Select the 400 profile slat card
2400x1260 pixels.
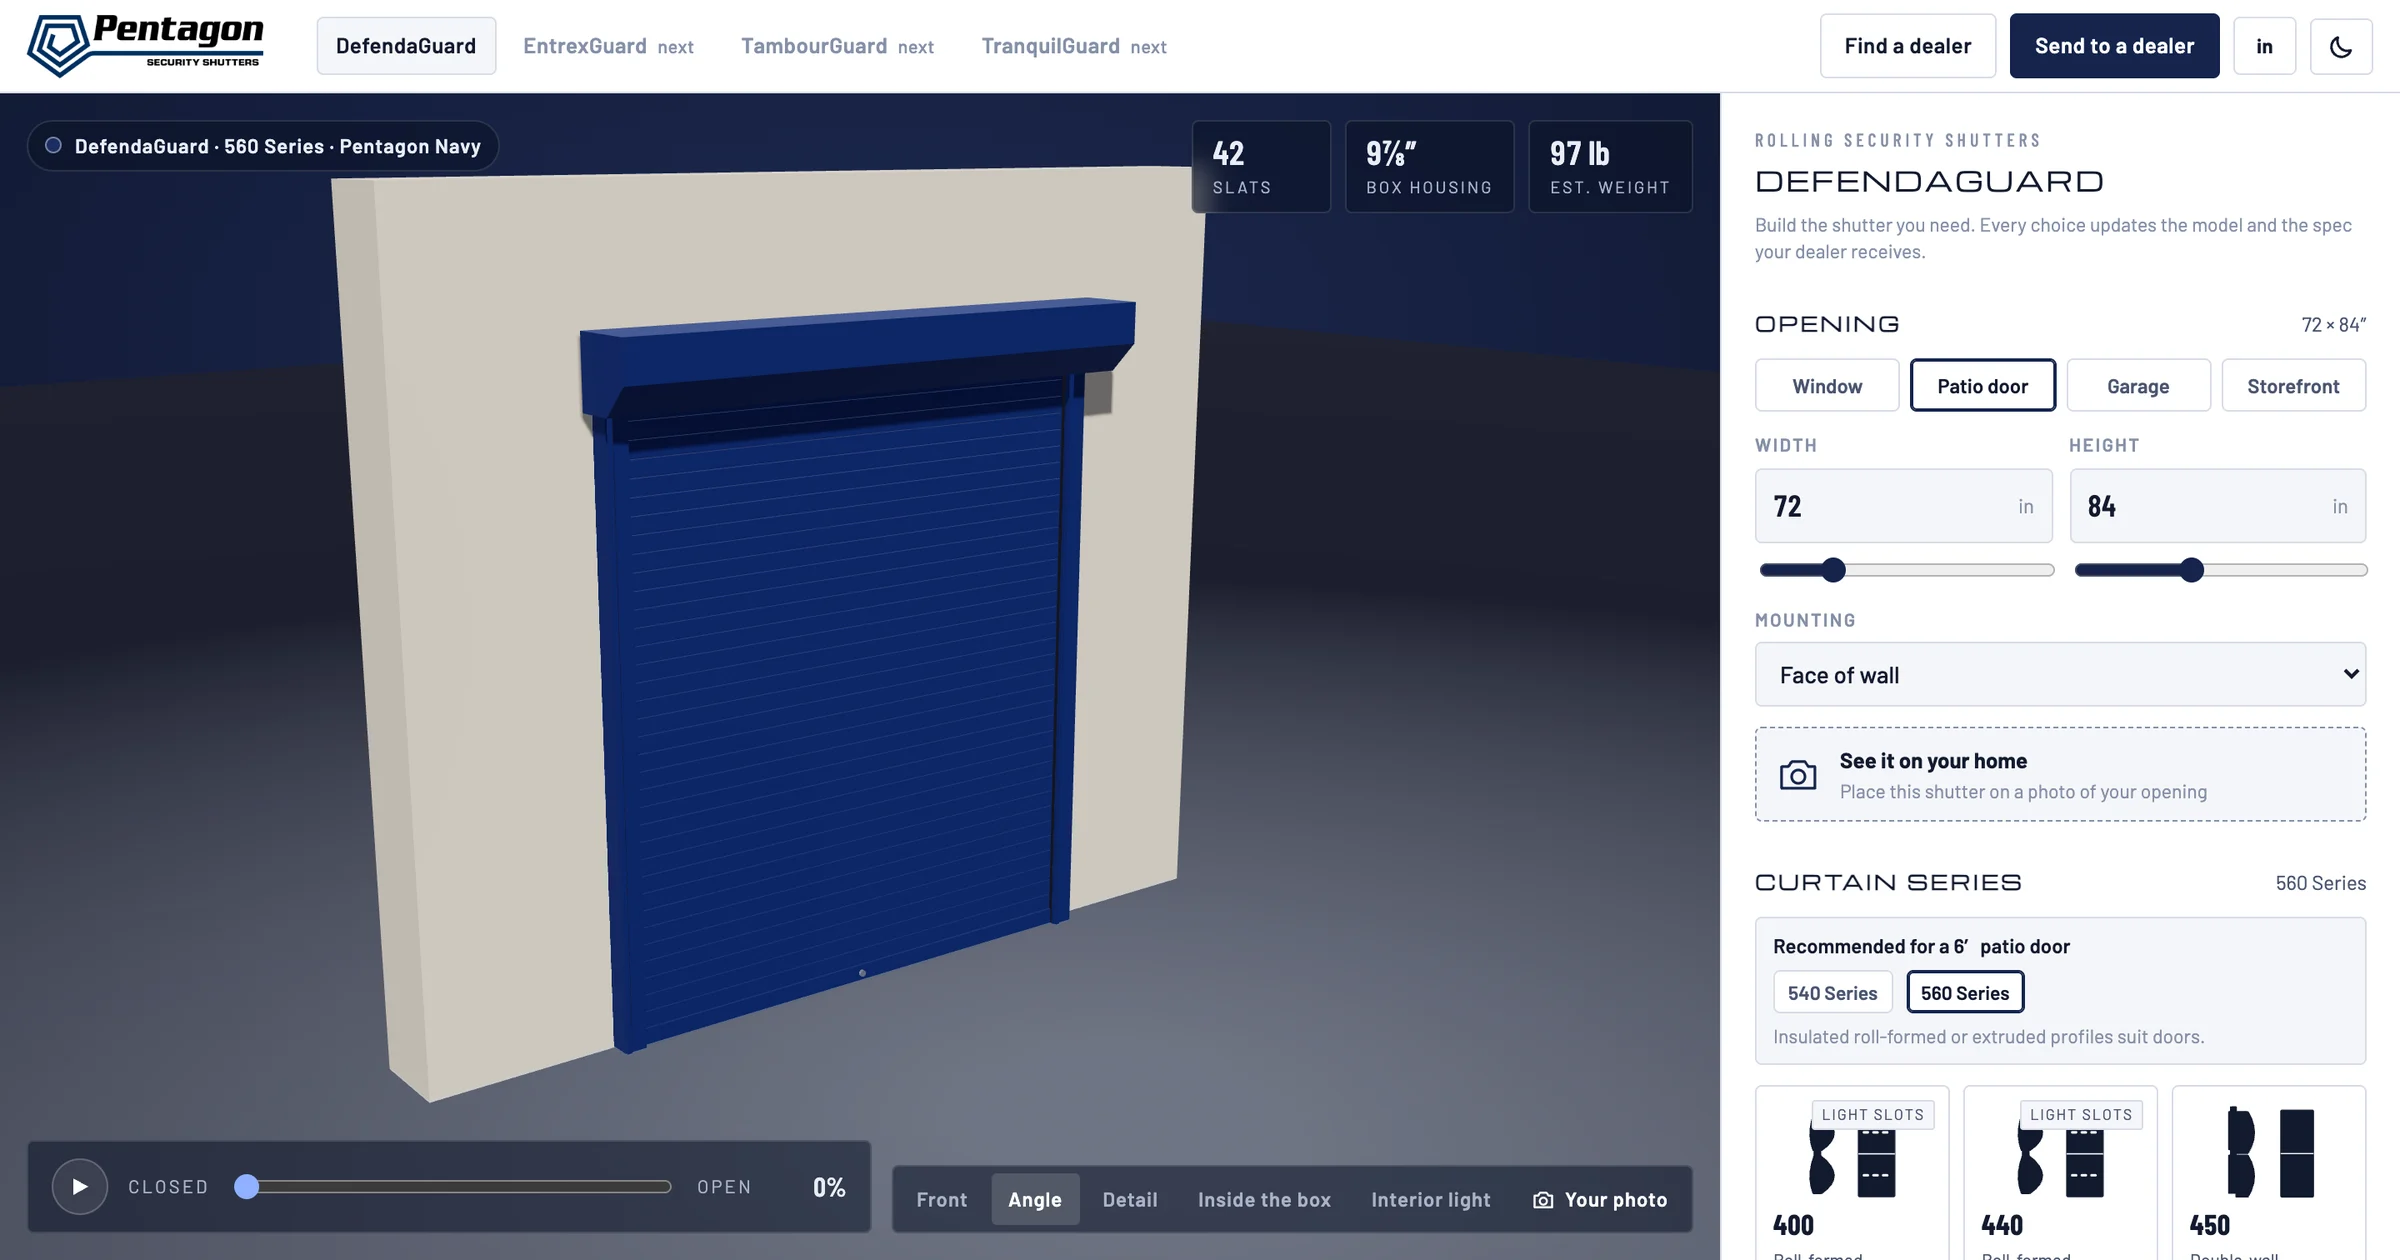(x=1852, y=1172)
